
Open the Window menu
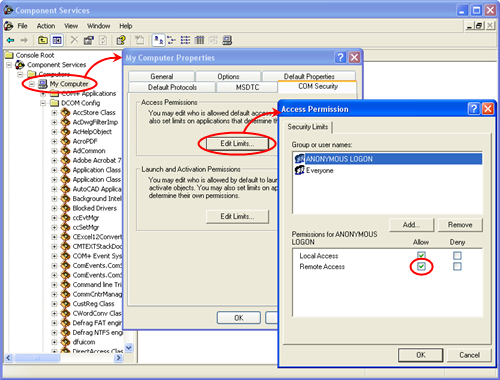[98, 26]
